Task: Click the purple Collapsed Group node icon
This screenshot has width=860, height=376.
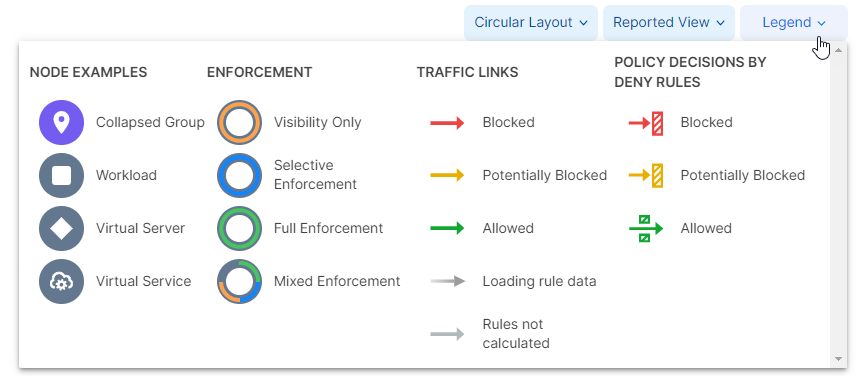Action: tap(61, 122)
